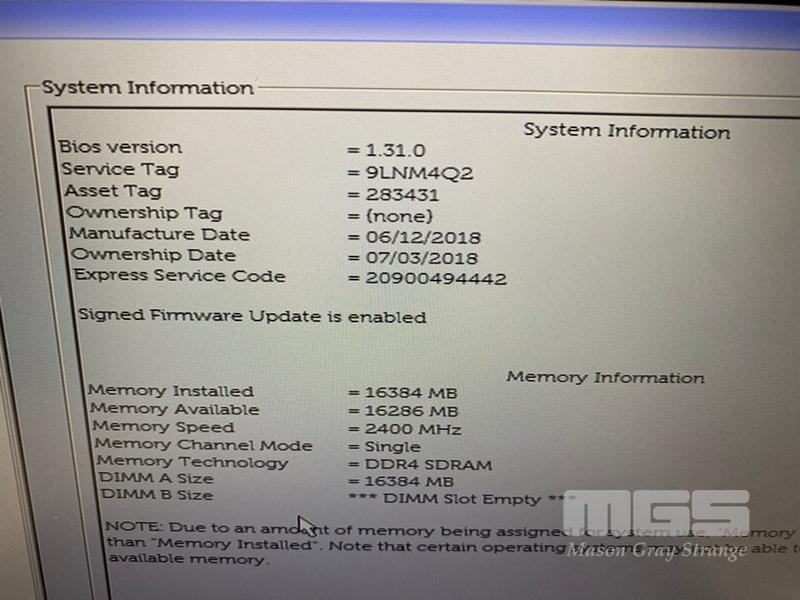Click the Memory Available value 16286 MB
The image size is (800, 600).
coord(412,411)
